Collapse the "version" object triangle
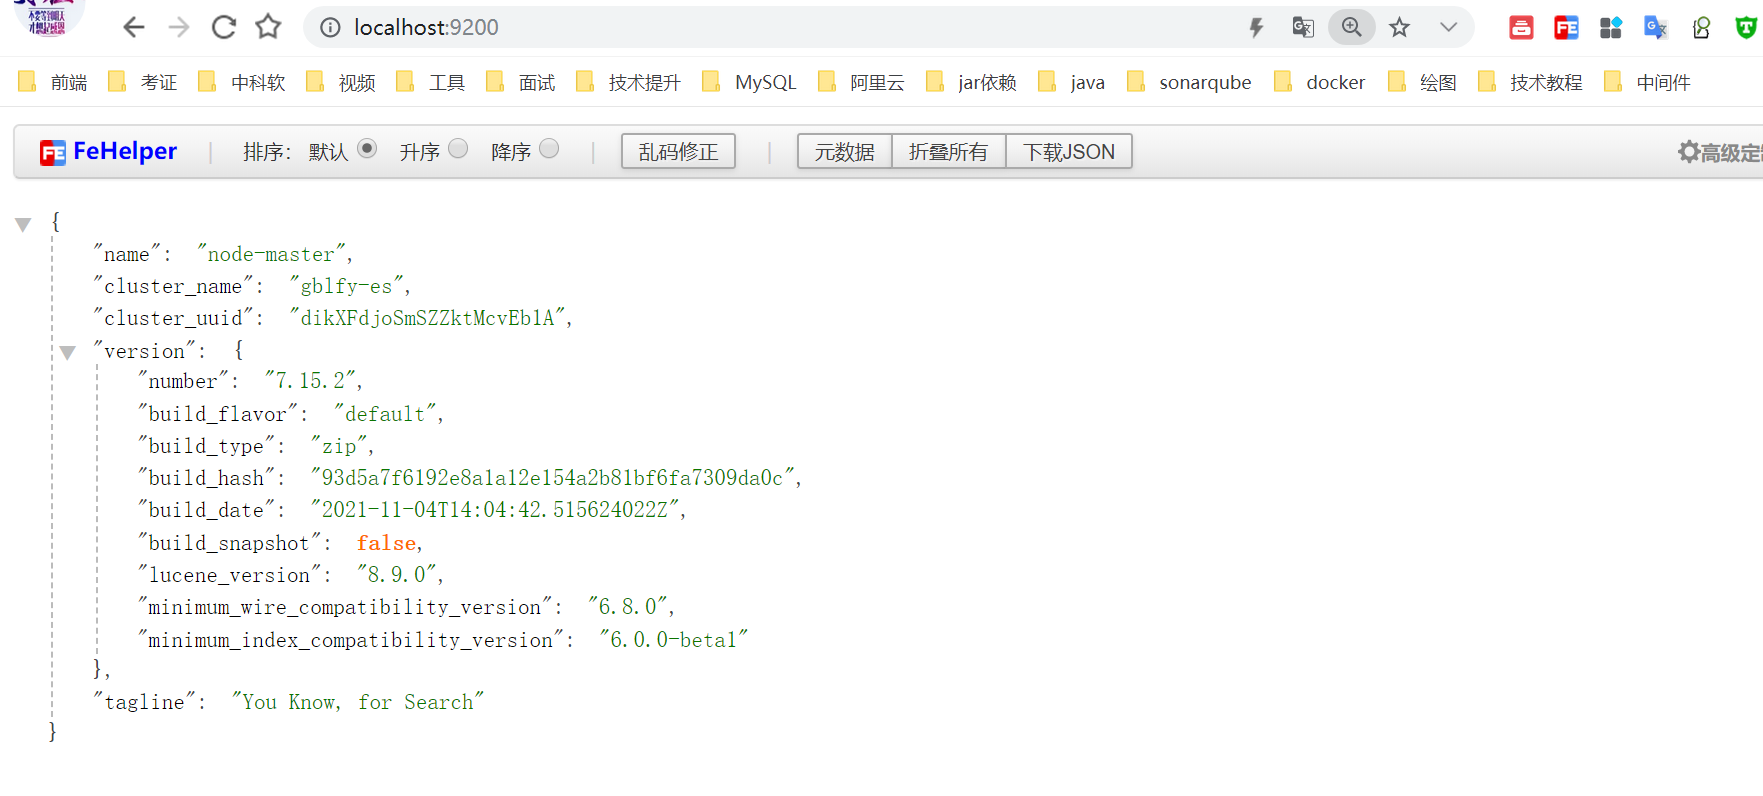 [67, 352]
